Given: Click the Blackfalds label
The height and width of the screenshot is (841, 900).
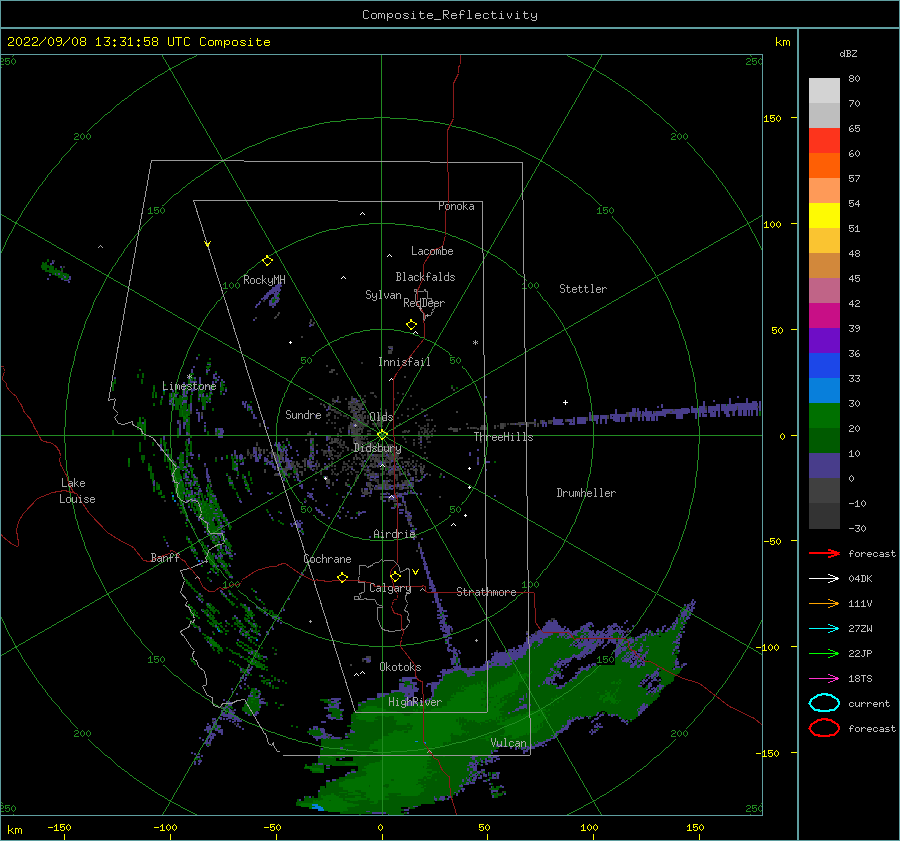Looking at the screenshot, I should coord(425,277).
